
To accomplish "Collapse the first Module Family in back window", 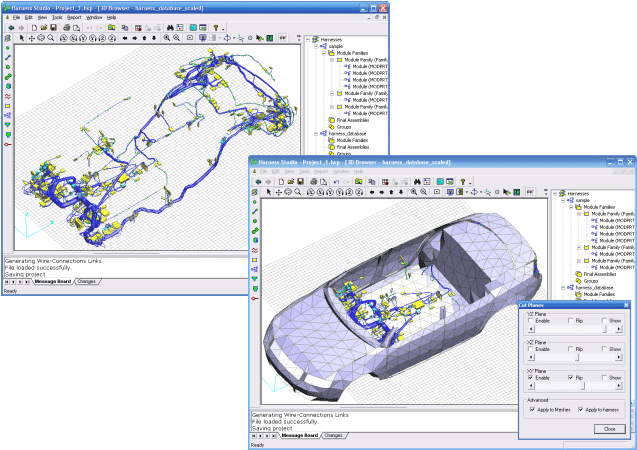I will [332, 60].
